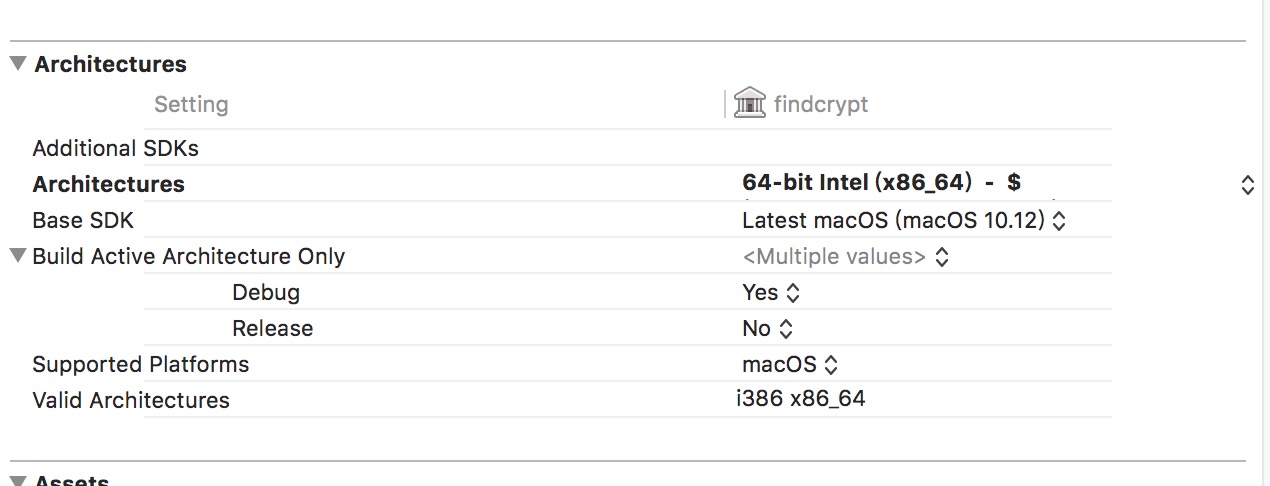Screen dimensions: 1270x486
Task: Select the Release configuration row
Action: tap(272, 328)
